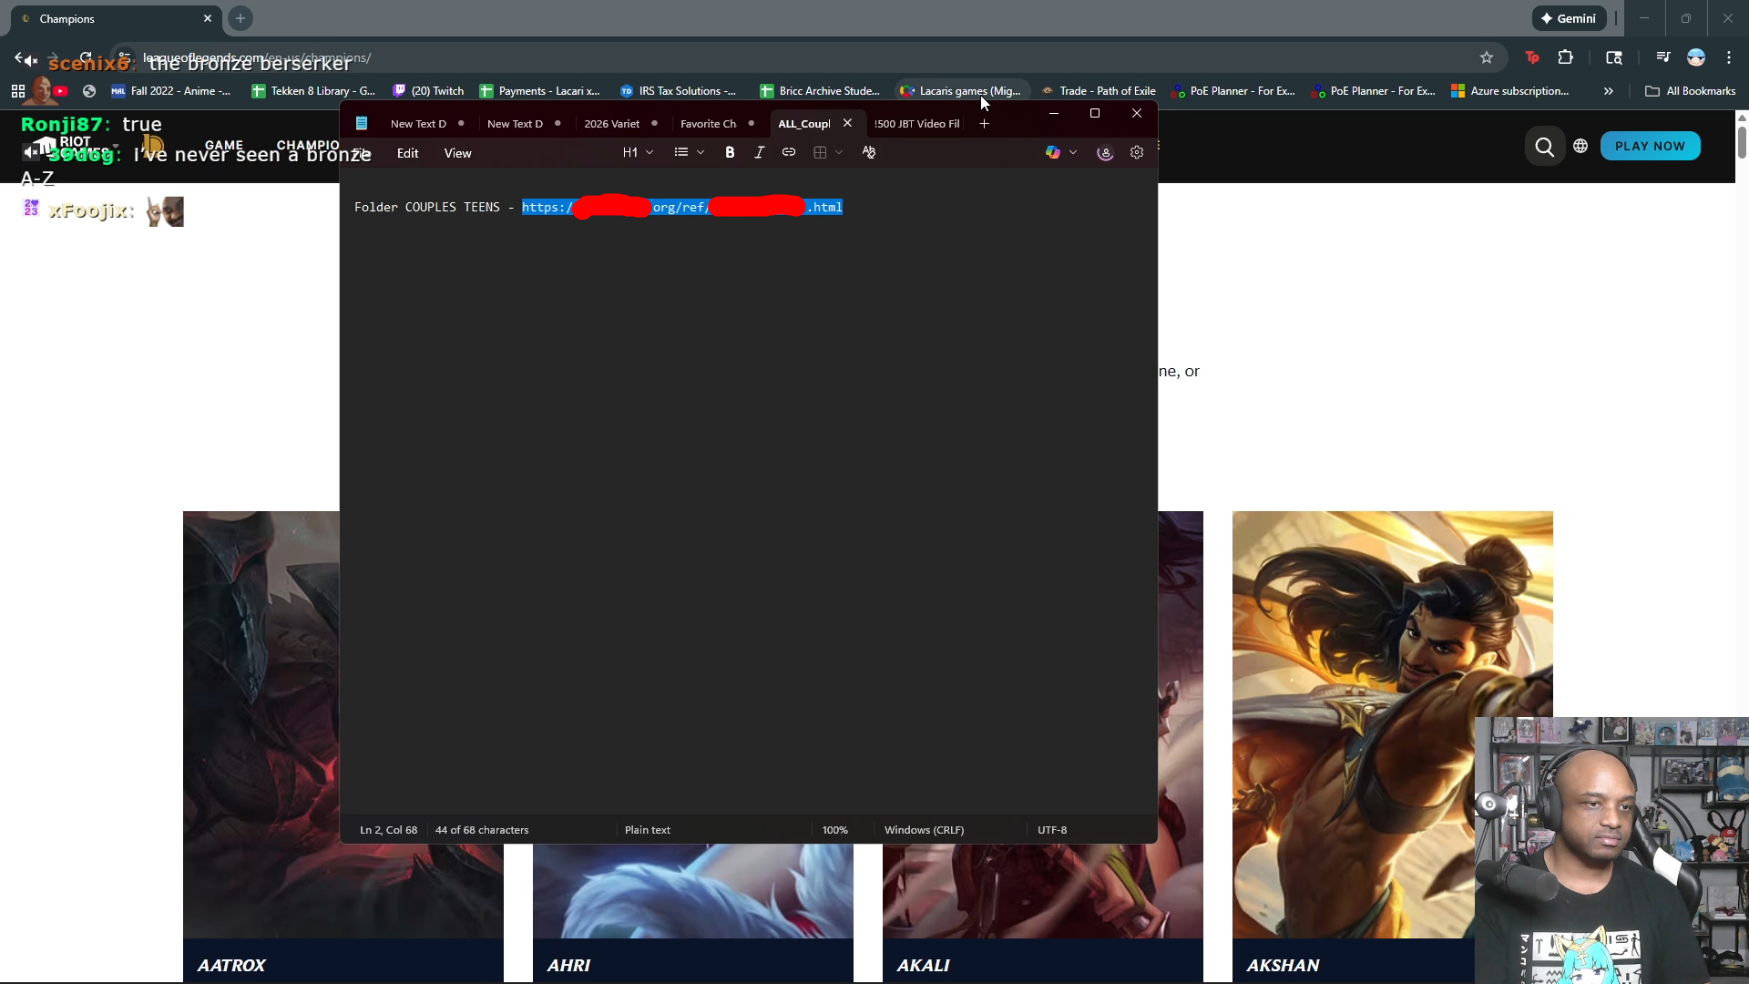Close the ALL_Coupl Notepad tab
This screenshot has height=984, width=1749.
coord(847,123)
